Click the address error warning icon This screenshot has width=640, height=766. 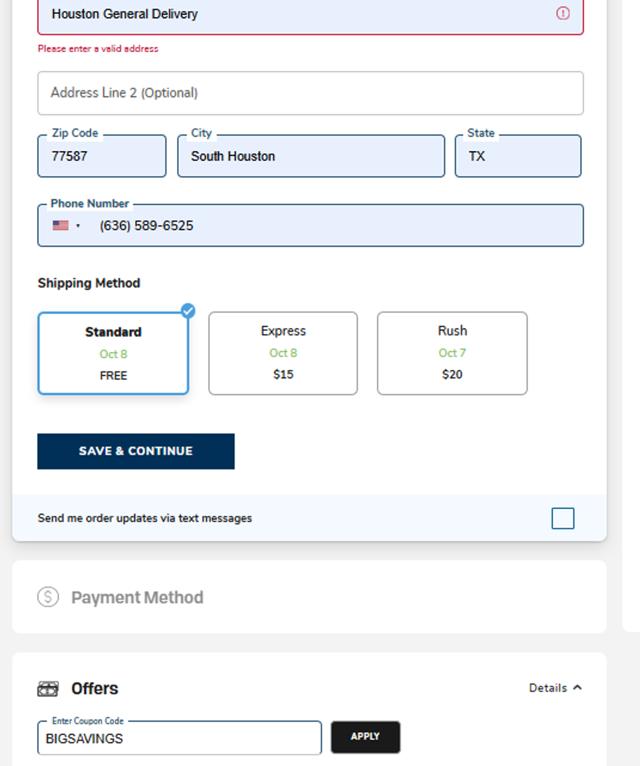click(x=562, y=14)
